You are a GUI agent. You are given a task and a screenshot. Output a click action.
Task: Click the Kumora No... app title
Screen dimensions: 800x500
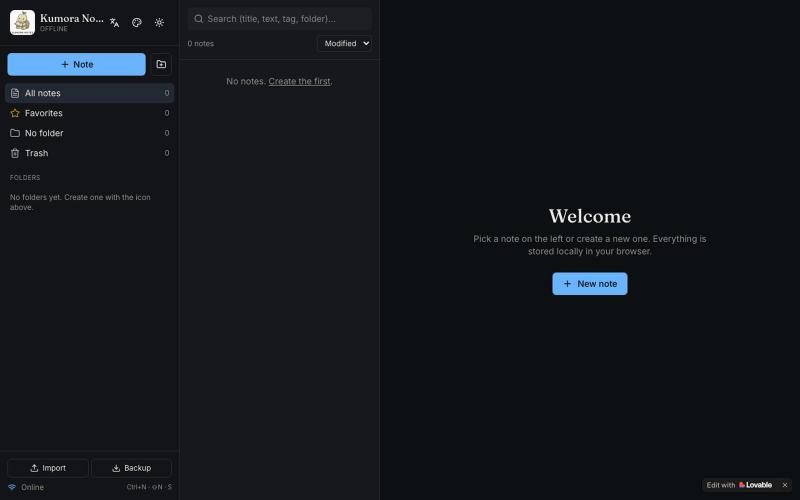coord(72,18)
